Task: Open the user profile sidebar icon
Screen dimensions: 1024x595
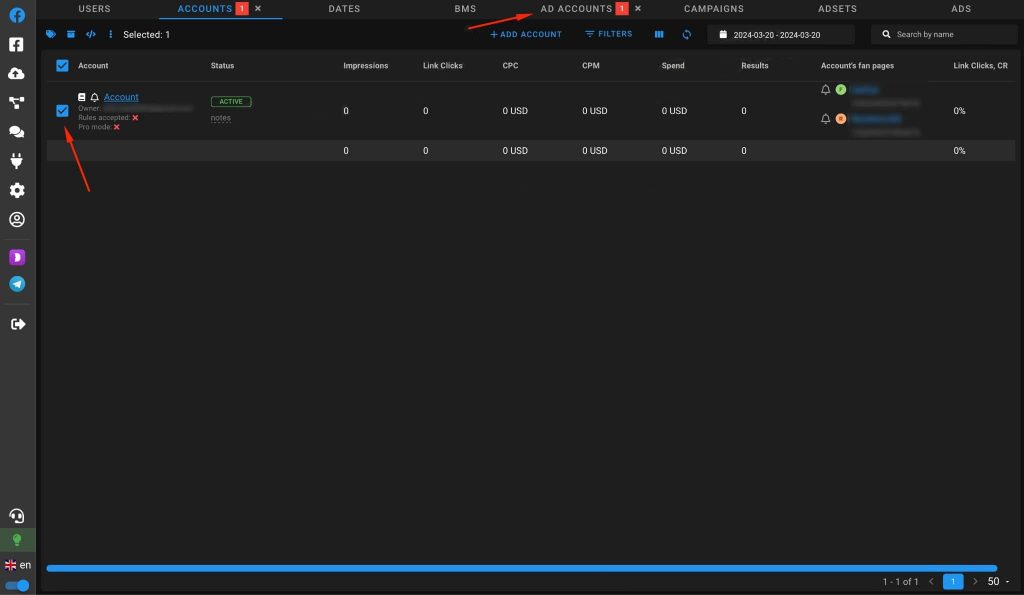Action: pyautogui.click(x=17, y=219)
